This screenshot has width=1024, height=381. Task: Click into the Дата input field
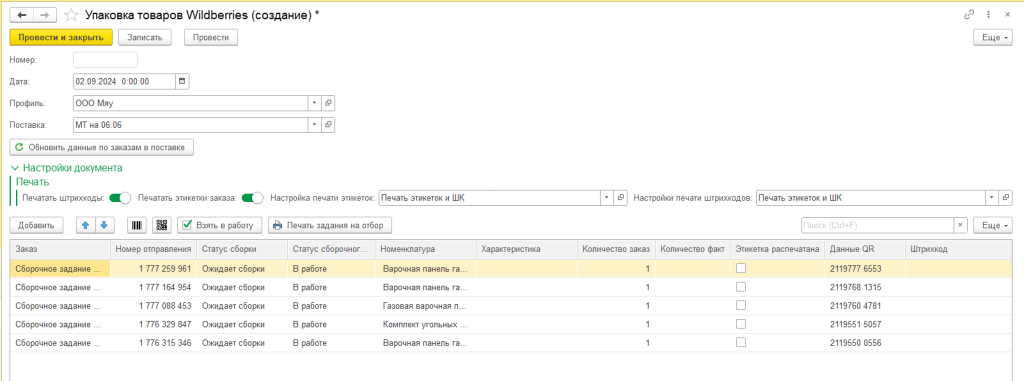124,82
